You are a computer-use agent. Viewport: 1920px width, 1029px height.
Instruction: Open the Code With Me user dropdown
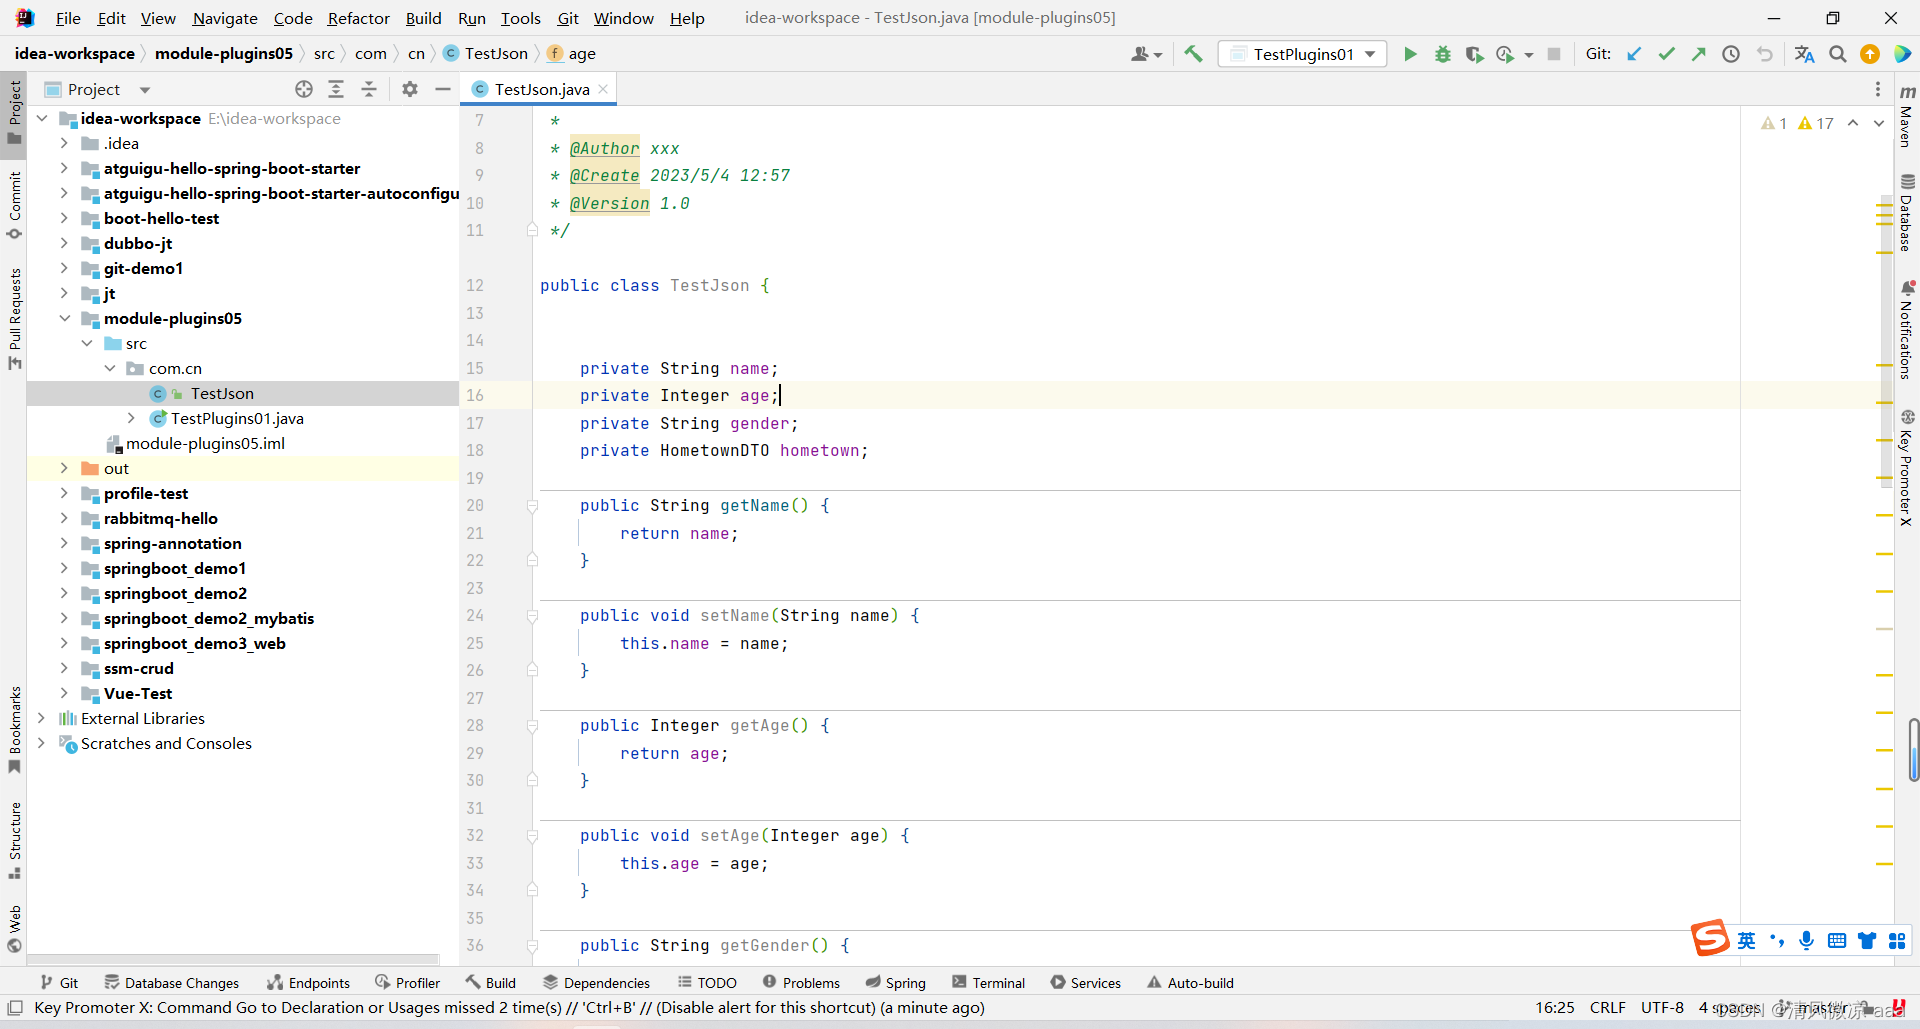(1146, 54)
